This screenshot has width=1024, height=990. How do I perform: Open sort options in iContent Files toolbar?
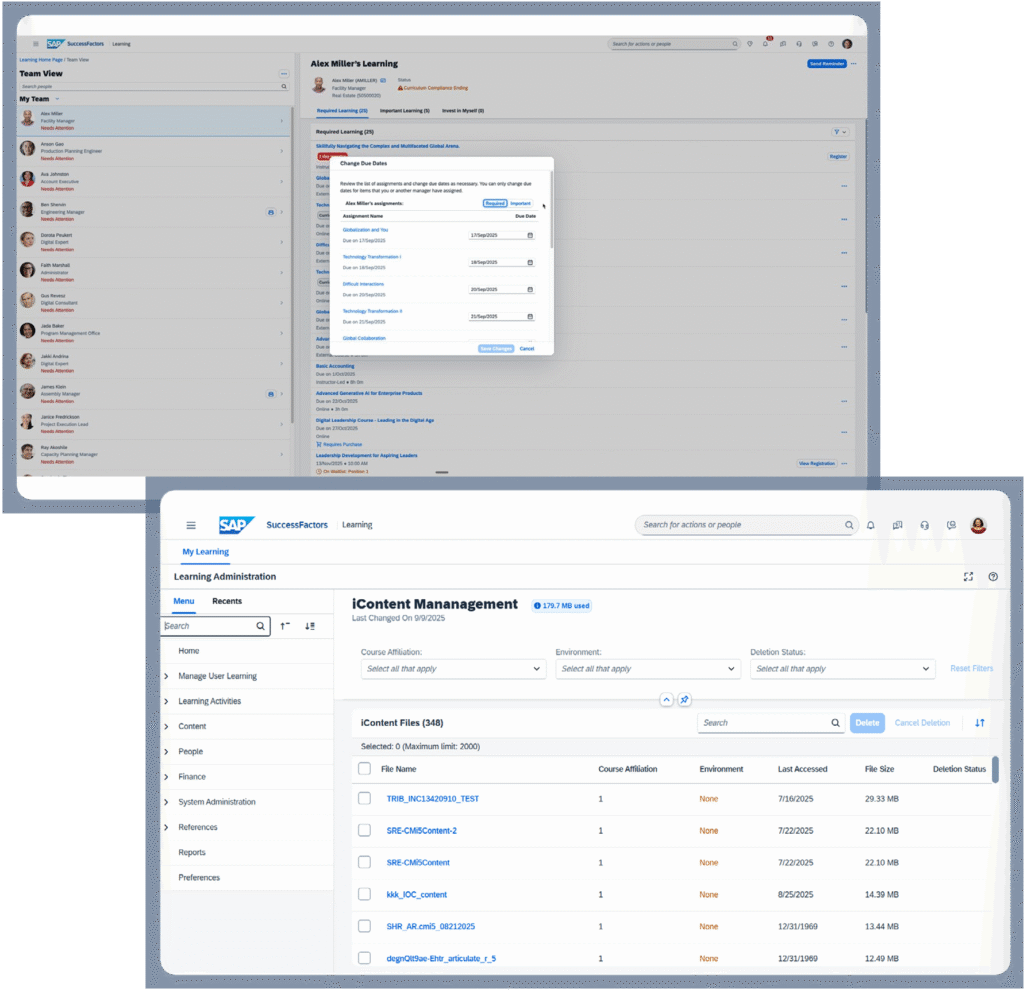tap(979, 722)
